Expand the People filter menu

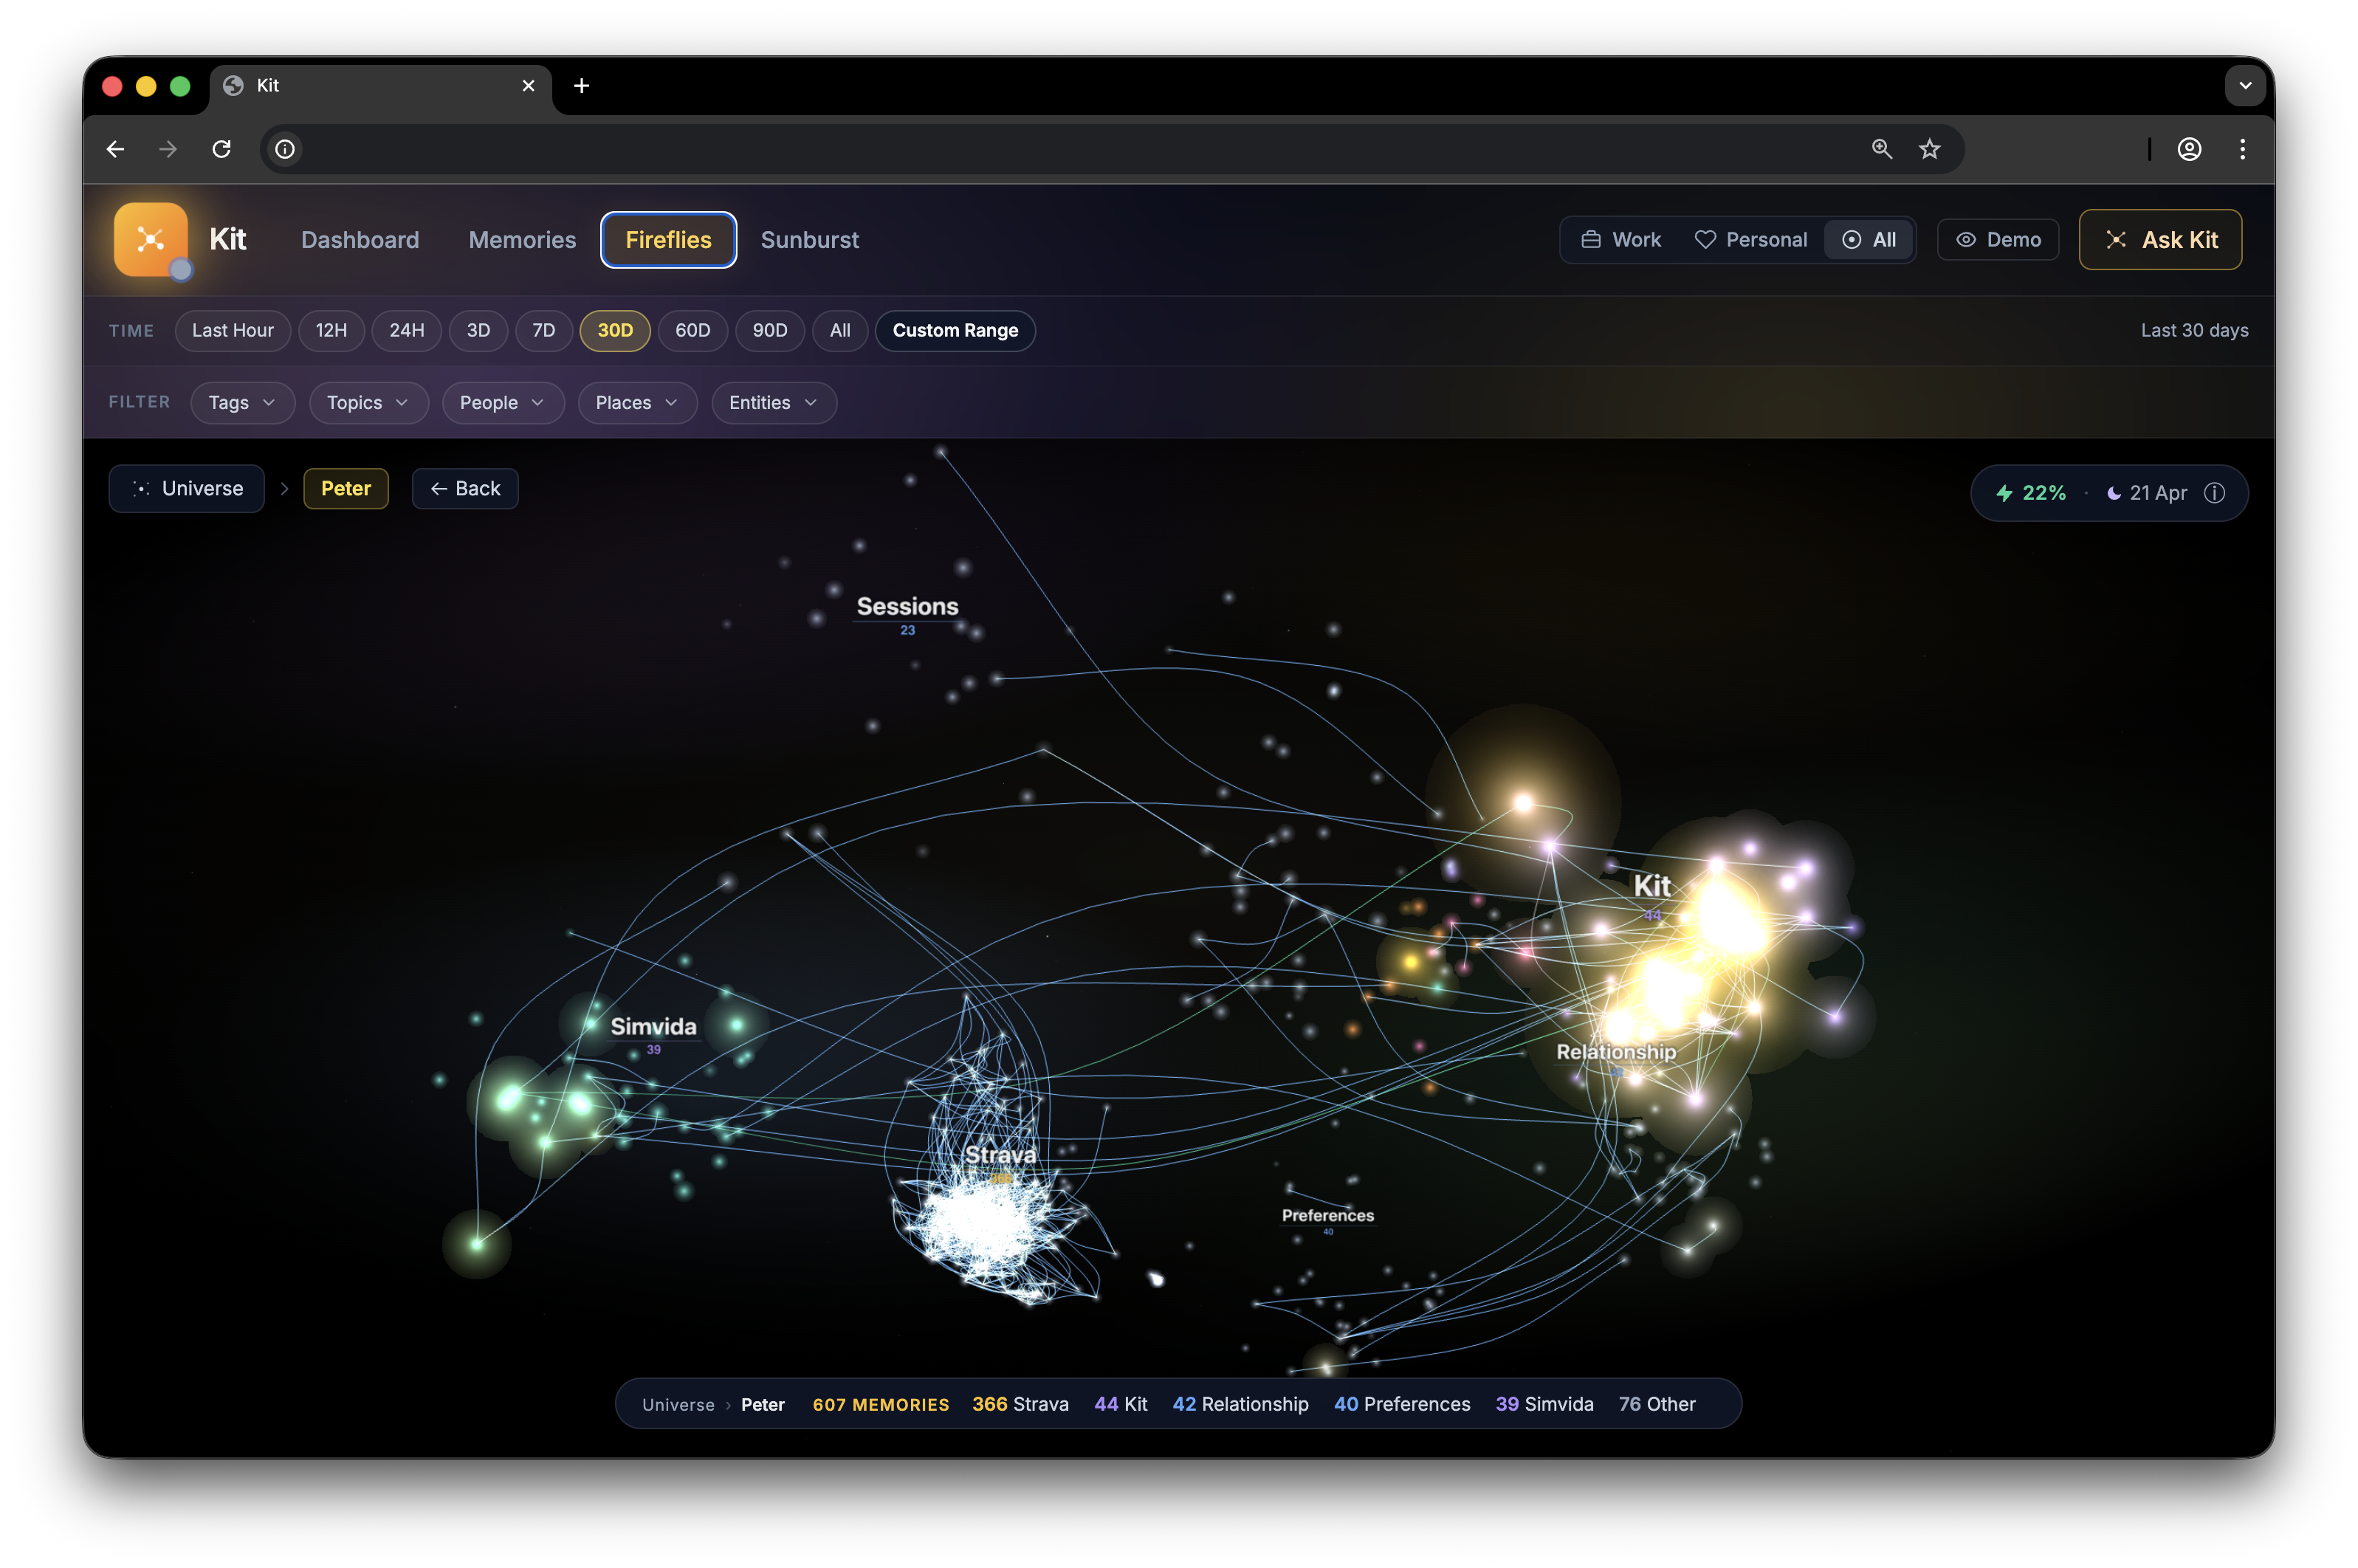(x=502, y=402)
